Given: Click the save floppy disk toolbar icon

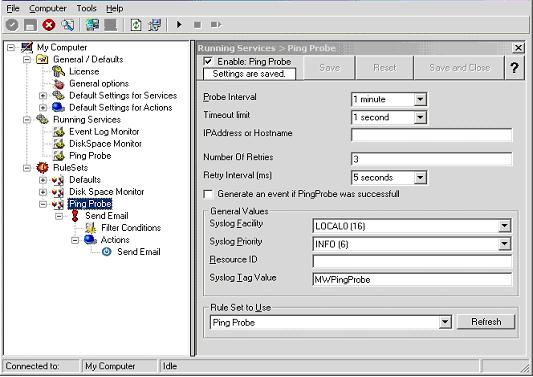Looking at the screenshot, I should click(x=31, y=25).
